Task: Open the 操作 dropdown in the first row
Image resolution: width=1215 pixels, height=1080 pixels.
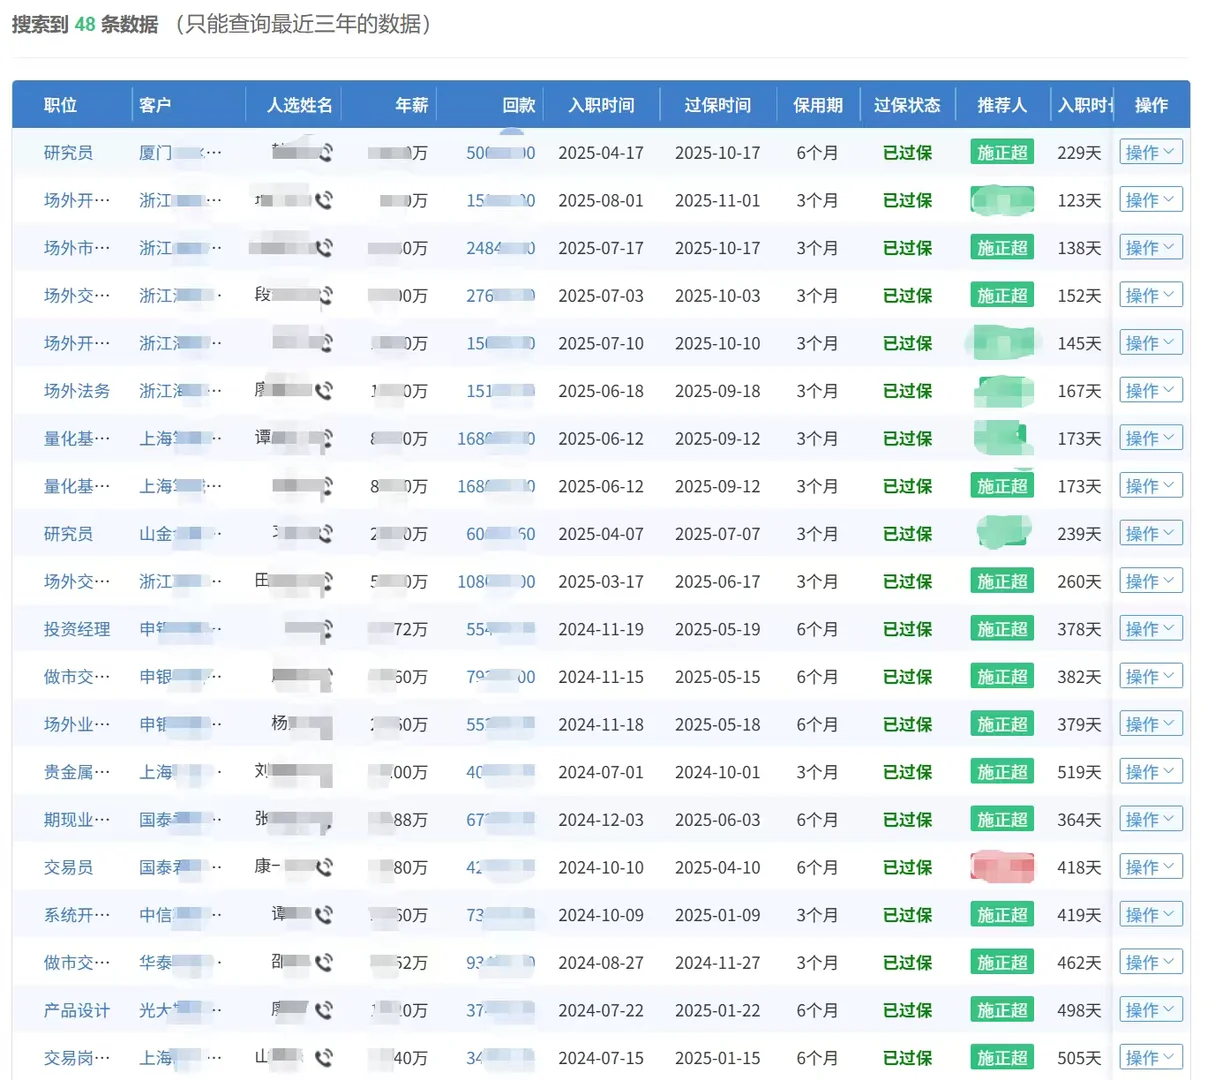Action: pyautogui.click(x=1150, y=152)
